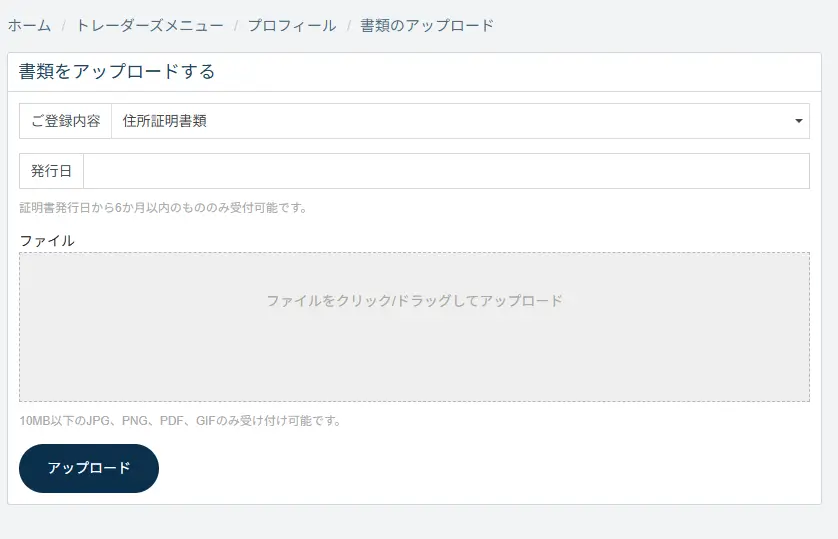The image size is (838, 539).
Task: Click the 書類のアップロード breadcrumb item
Action: pyautogui.click(x=427, y=25)
